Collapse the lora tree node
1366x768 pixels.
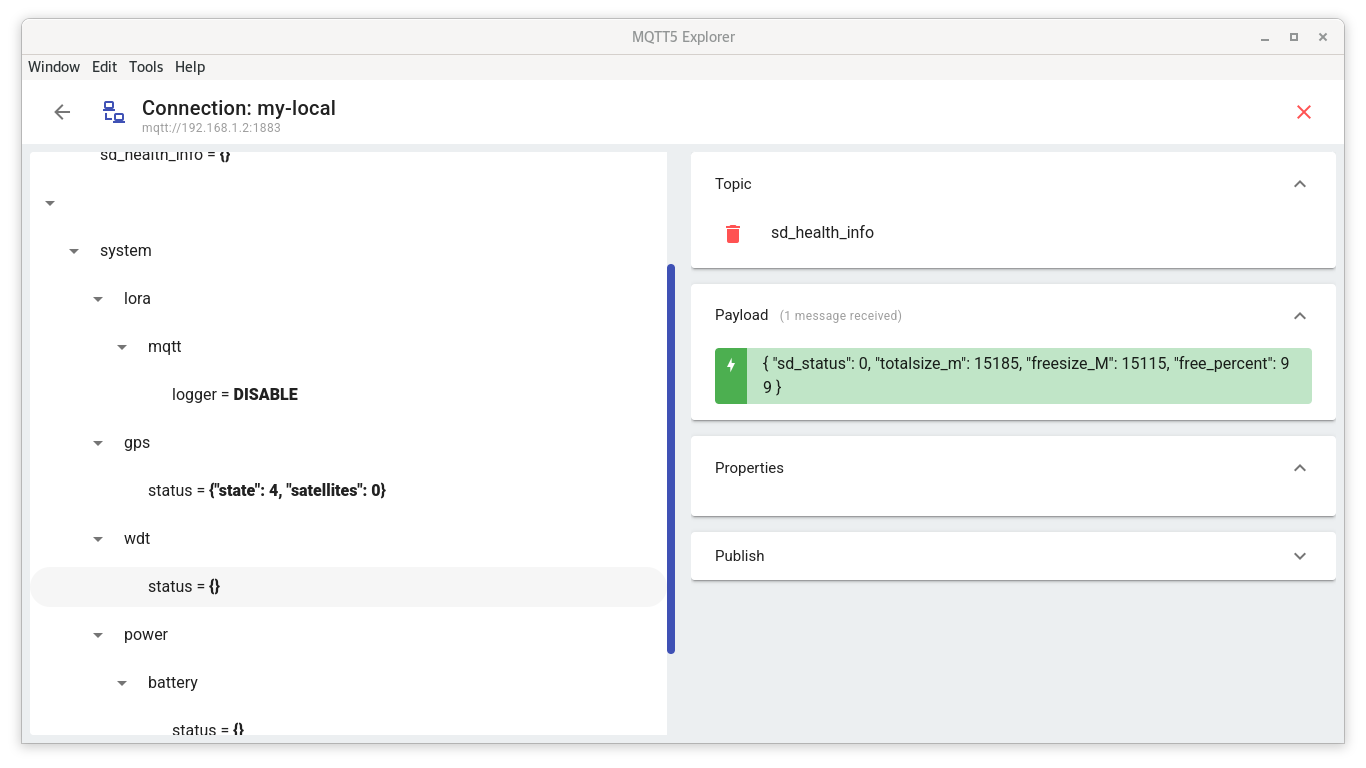click(x=98, y=299)
